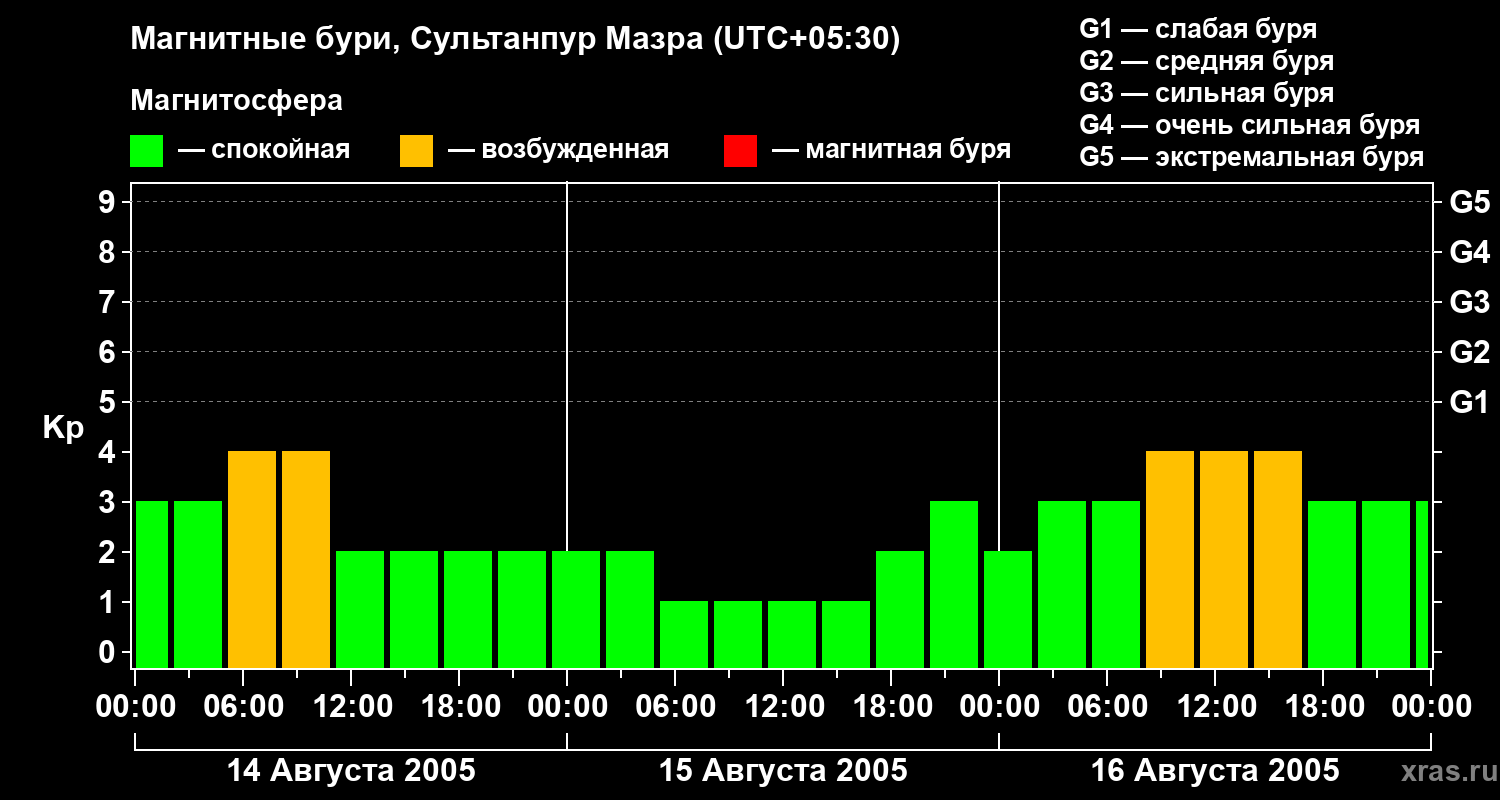Select the green bar spanning midnight into 15 Августа
This screenshot has height=800, width=1500.
tap(576, 610)
